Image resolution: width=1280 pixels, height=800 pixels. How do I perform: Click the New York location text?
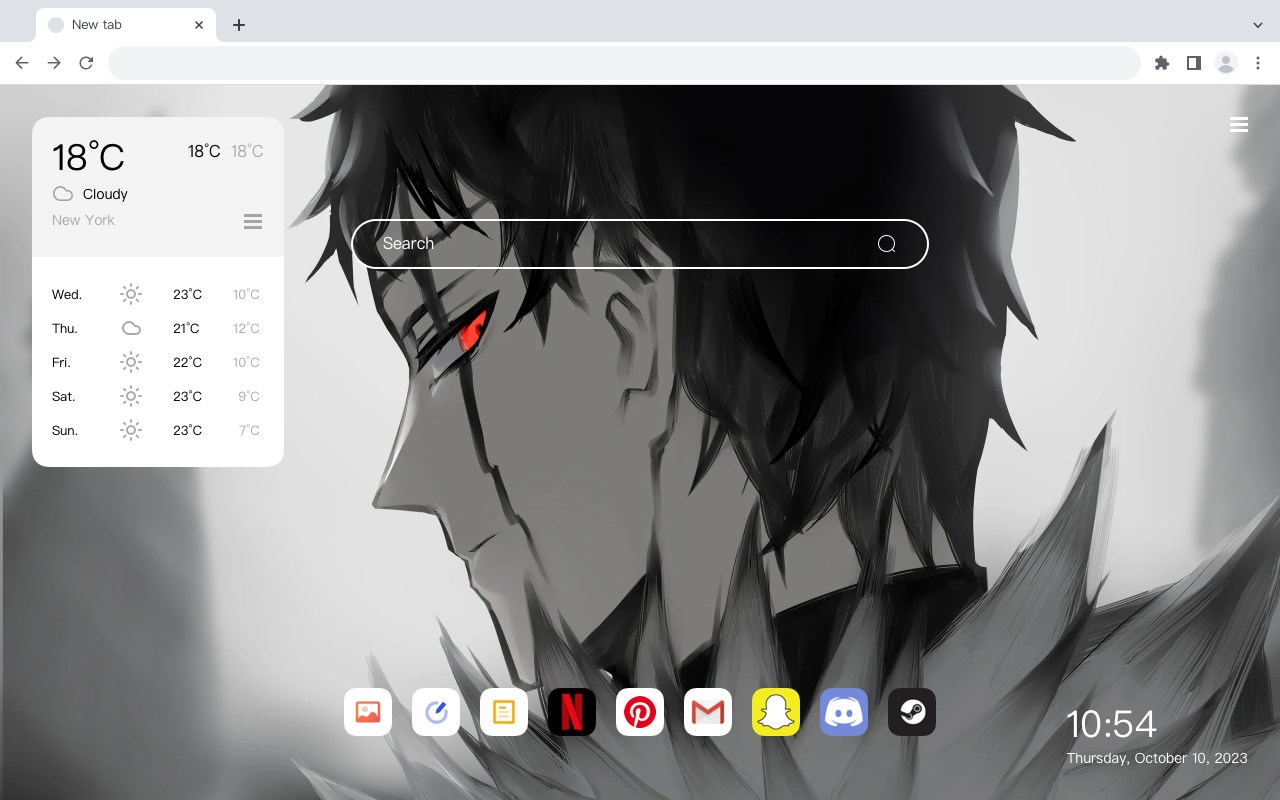[x=83, y=220]
